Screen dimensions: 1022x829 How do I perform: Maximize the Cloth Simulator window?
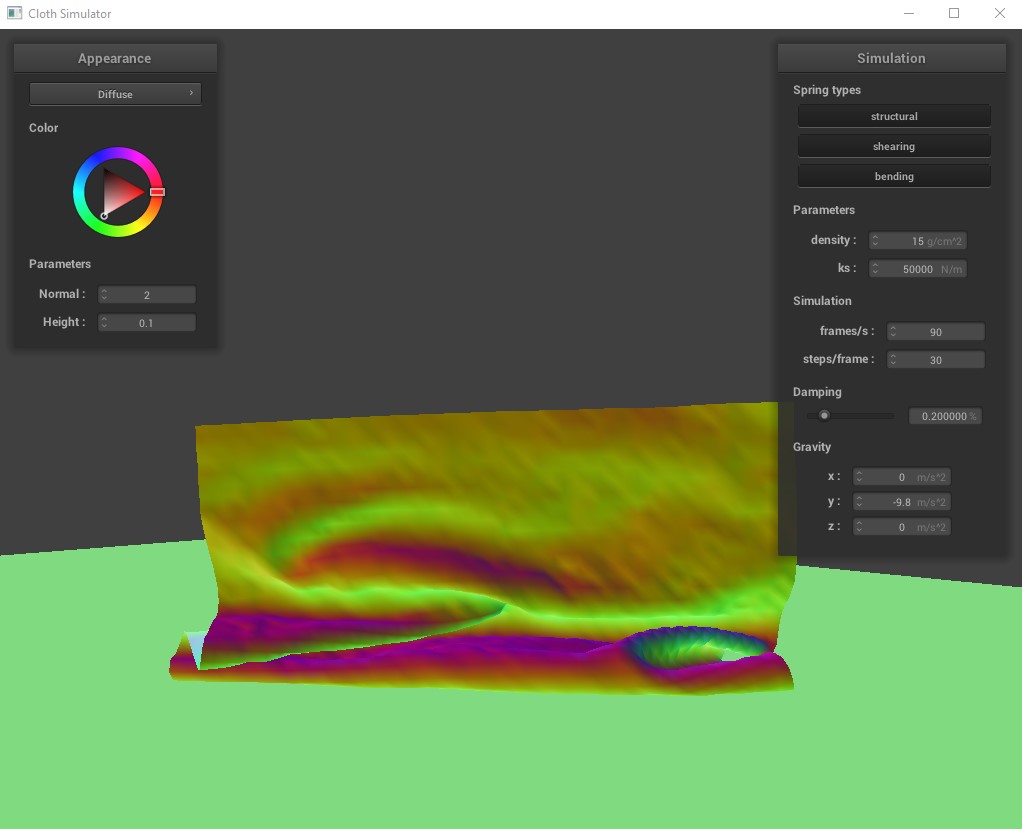[x=954, y=13]
